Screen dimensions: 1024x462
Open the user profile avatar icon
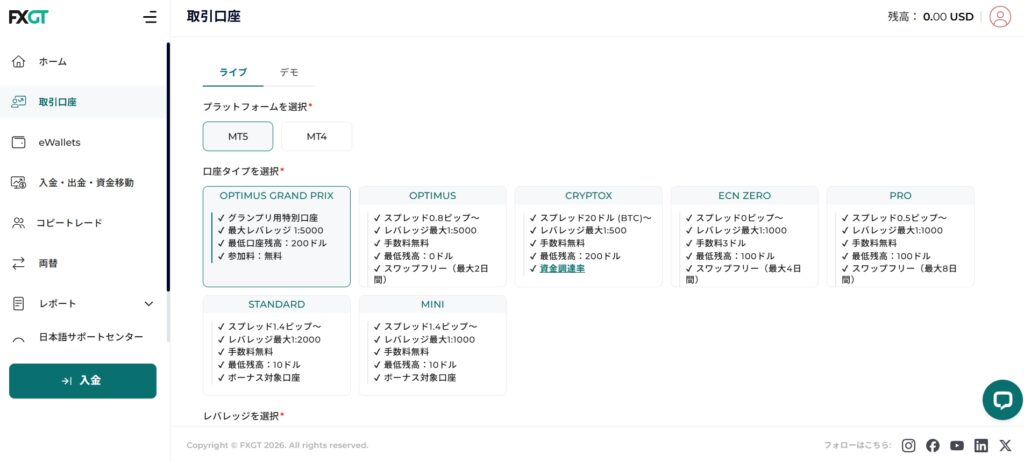[999, 17]
